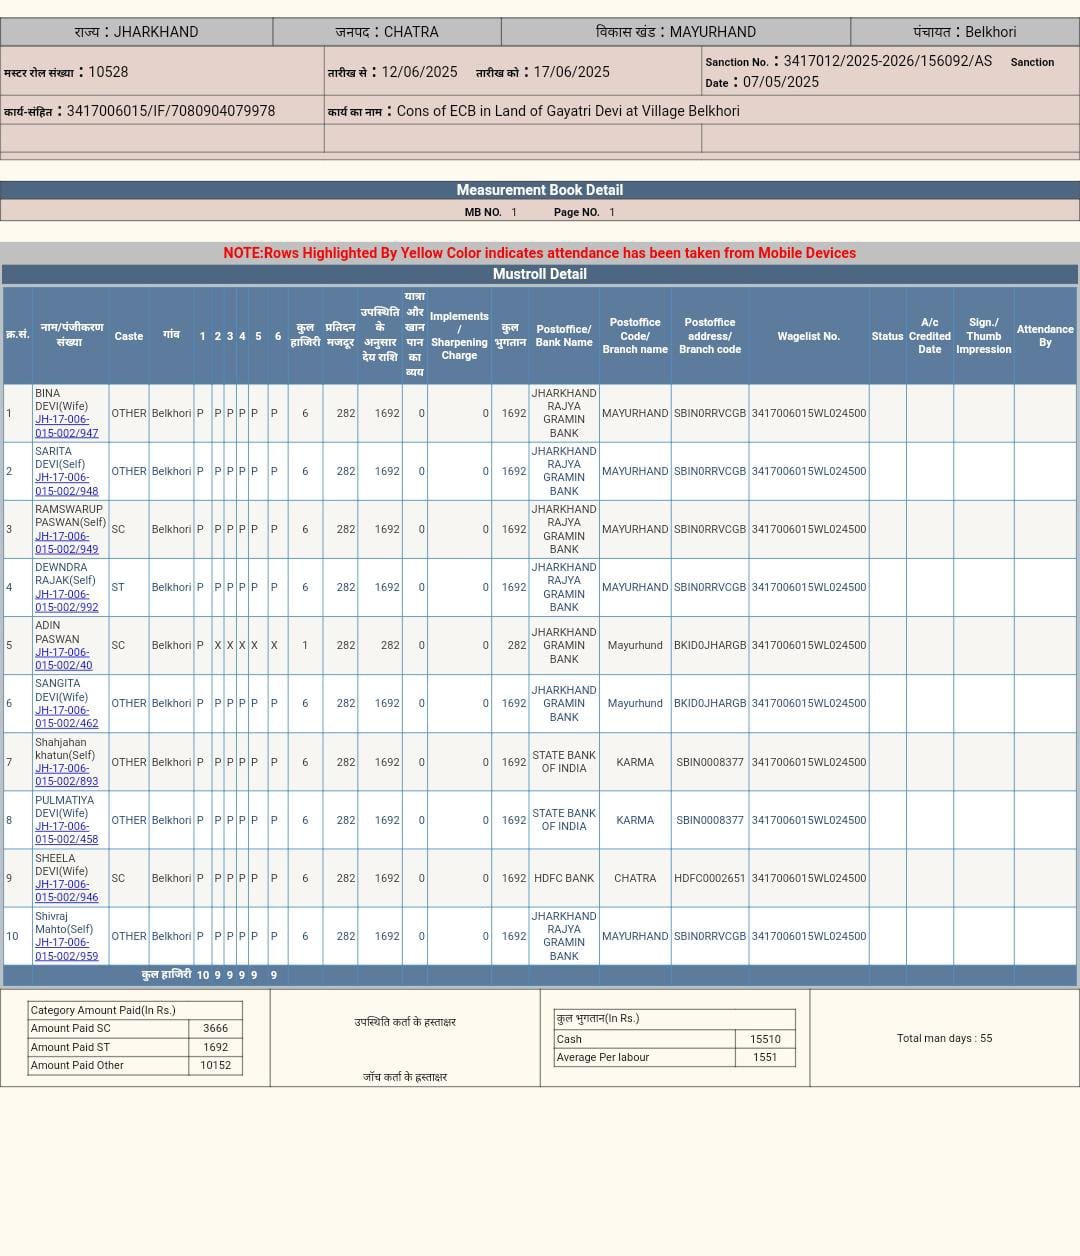Select the work code 3417006015/IF/7080904079978
Image resolution: width=1080 pixels, height=1256 pixels.
pyautogui.click(x=171, y=111)
